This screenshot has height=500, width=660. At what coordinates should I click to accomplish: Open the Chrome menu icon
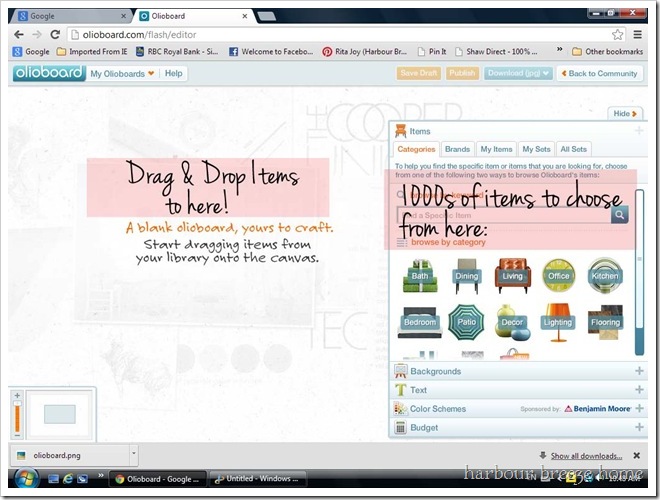[x=638, y=35]
